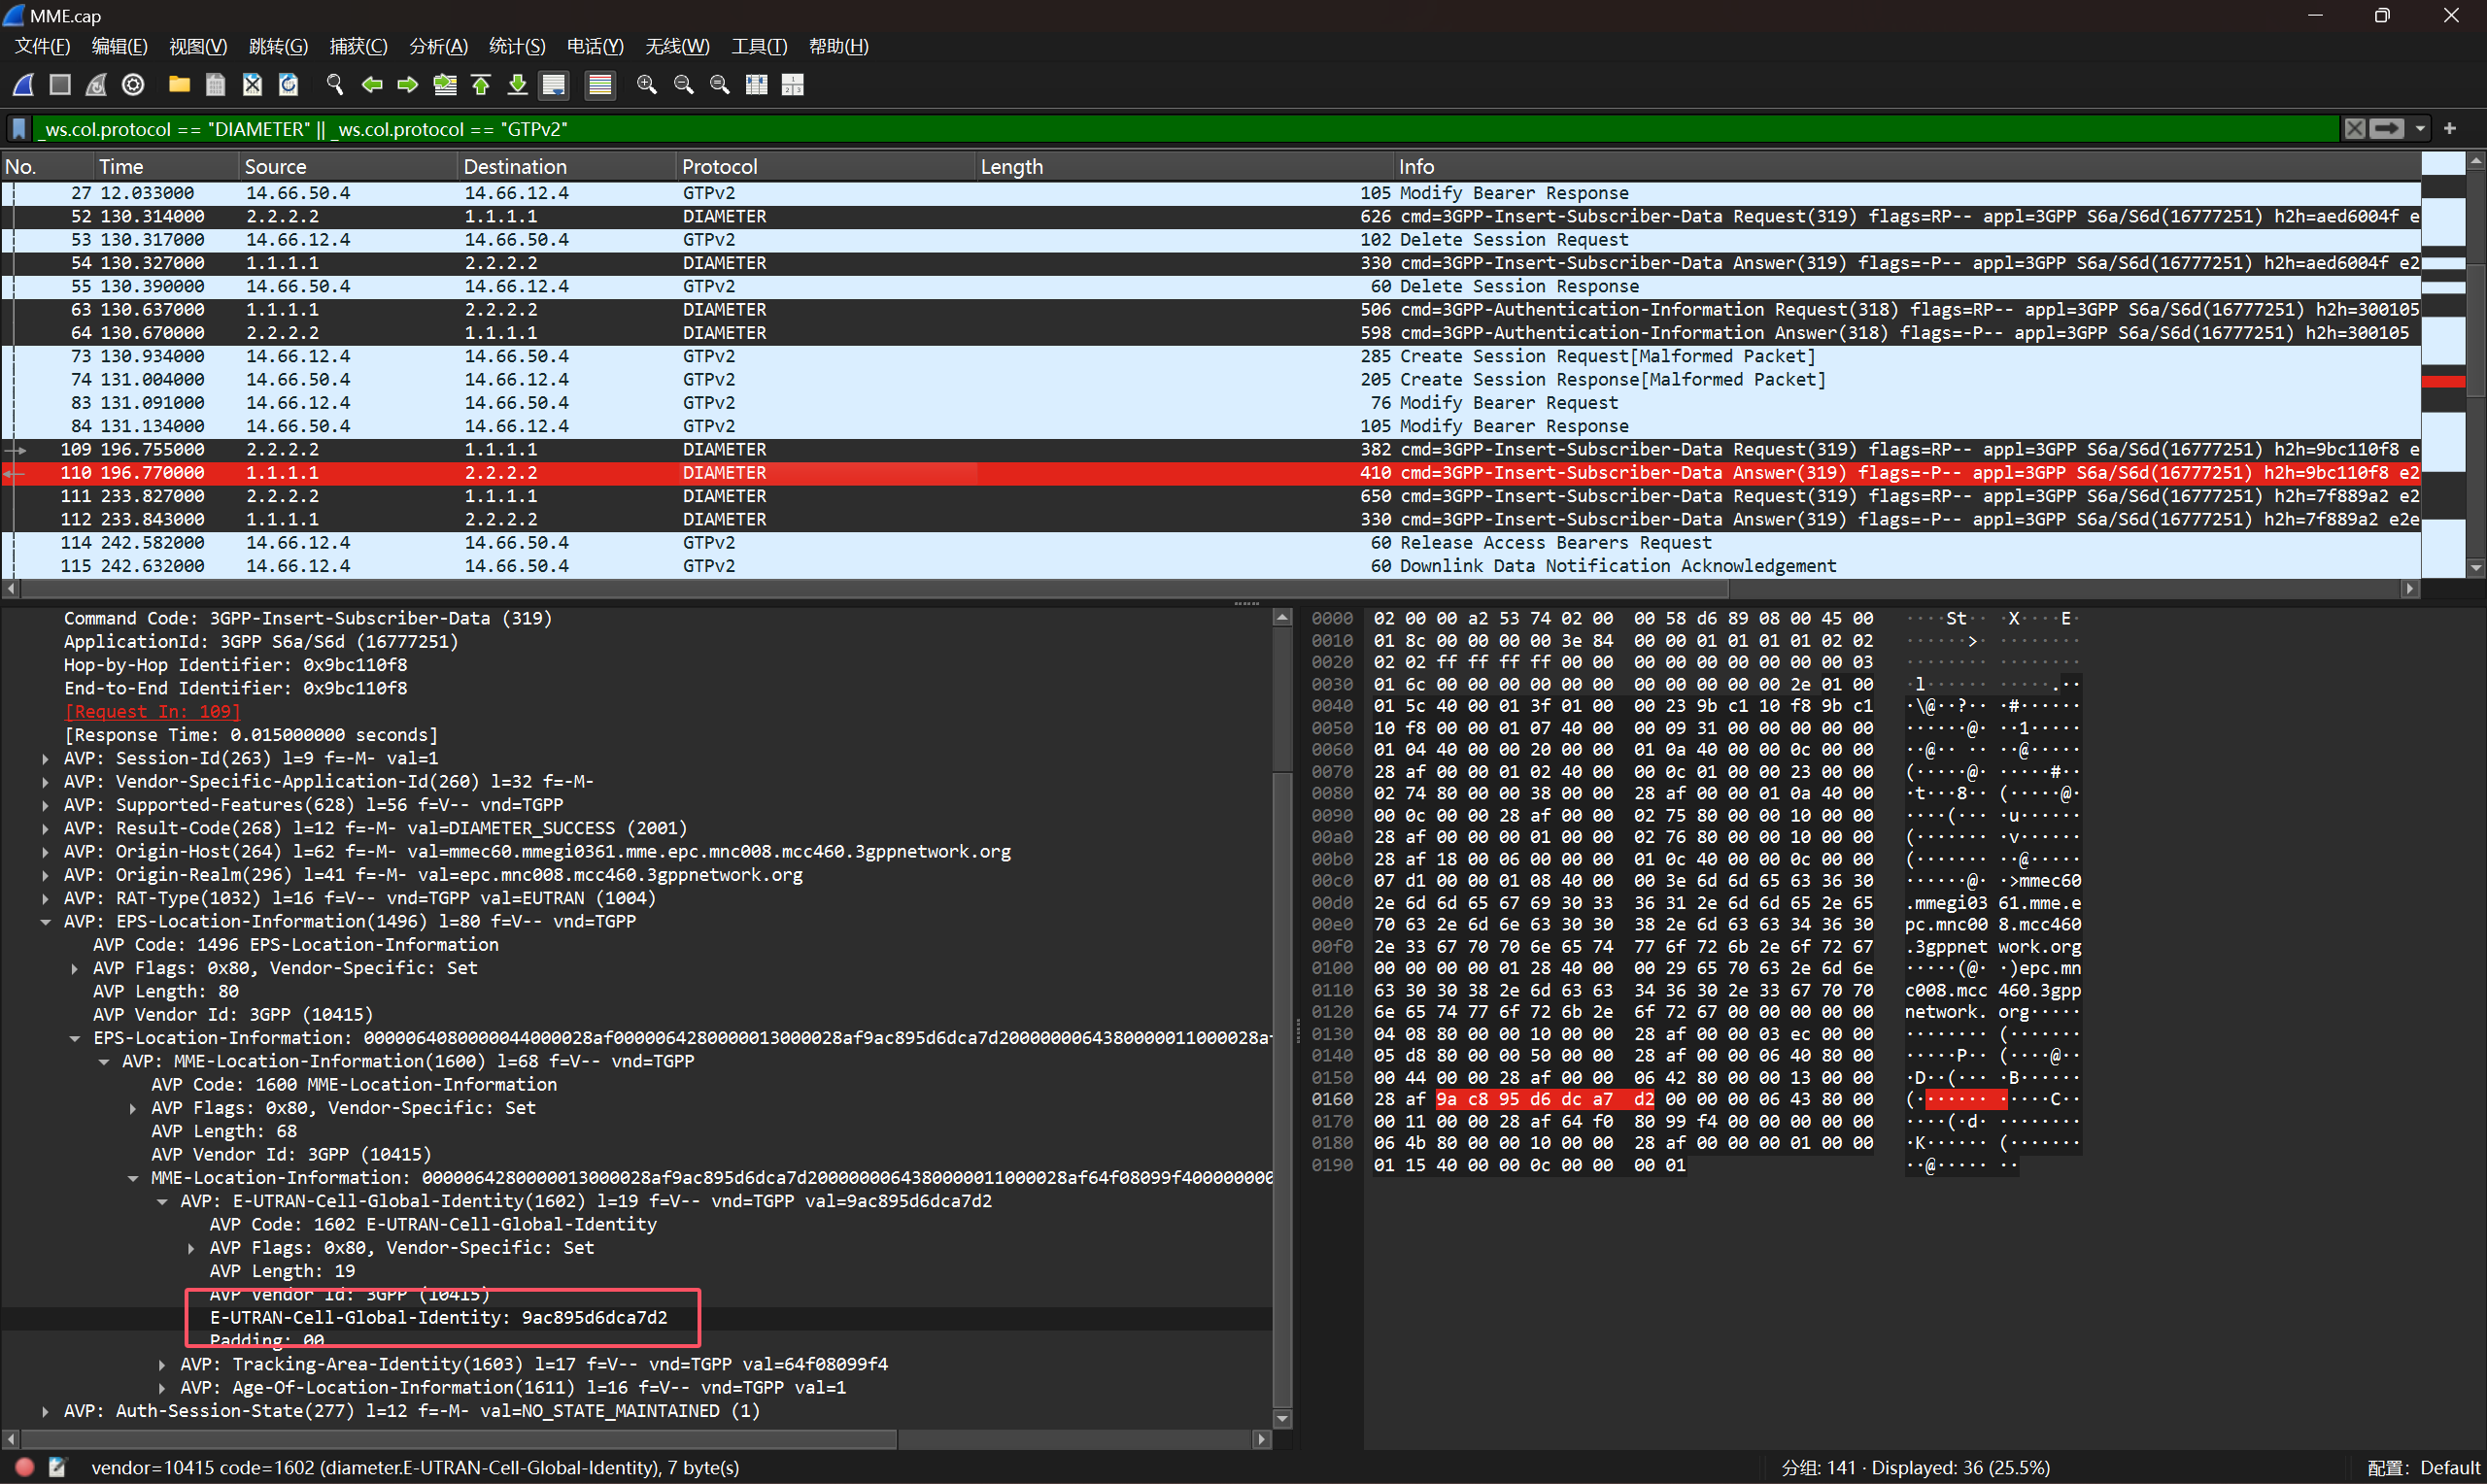The image size is (2487, 1484).
Task: Reload this capture file
Action: click(x=289, y=85)
